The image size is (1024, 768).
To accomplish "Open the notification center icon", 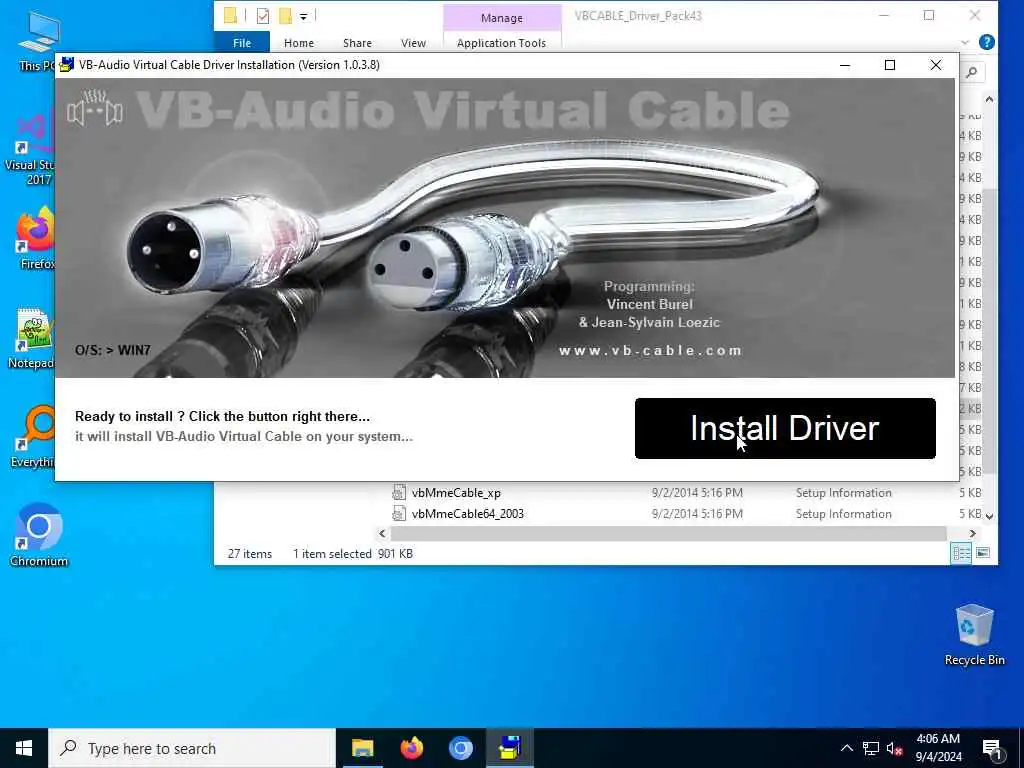I will pyautogui.click(x=992, y=749).
